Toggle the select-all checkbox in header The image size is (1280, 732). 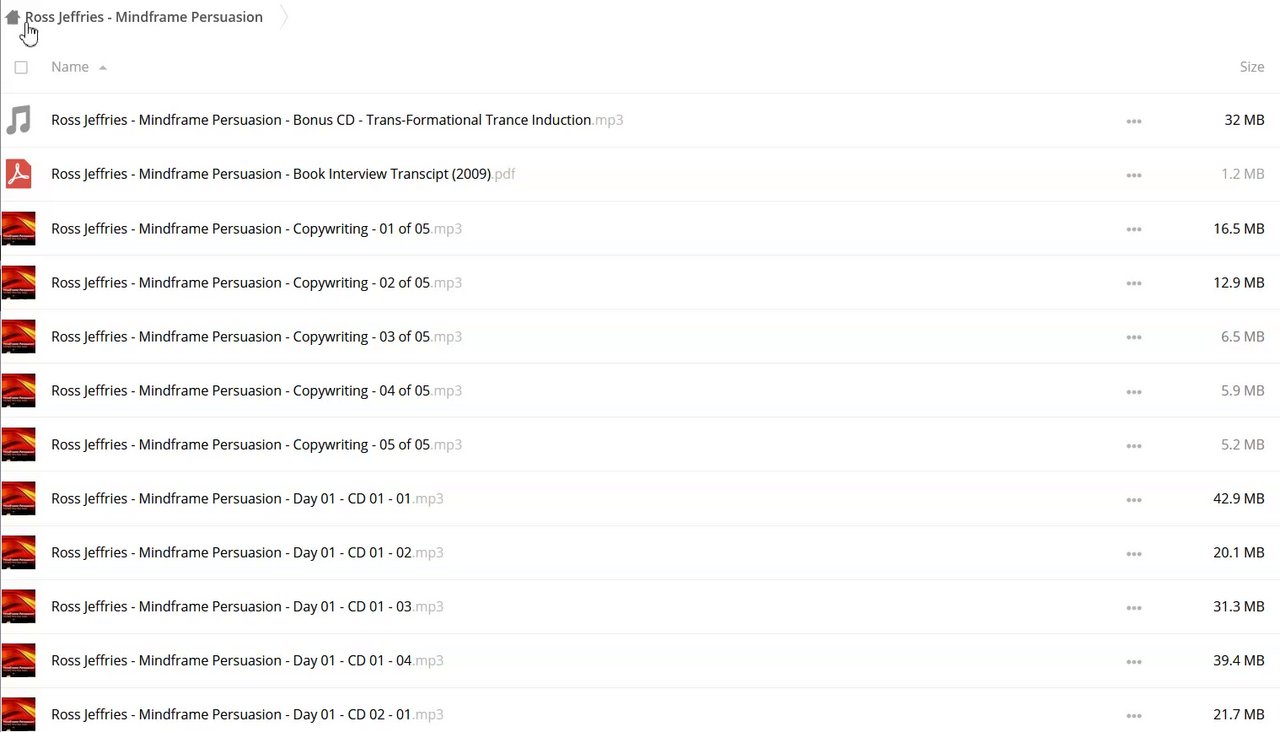tap(21, 67)
